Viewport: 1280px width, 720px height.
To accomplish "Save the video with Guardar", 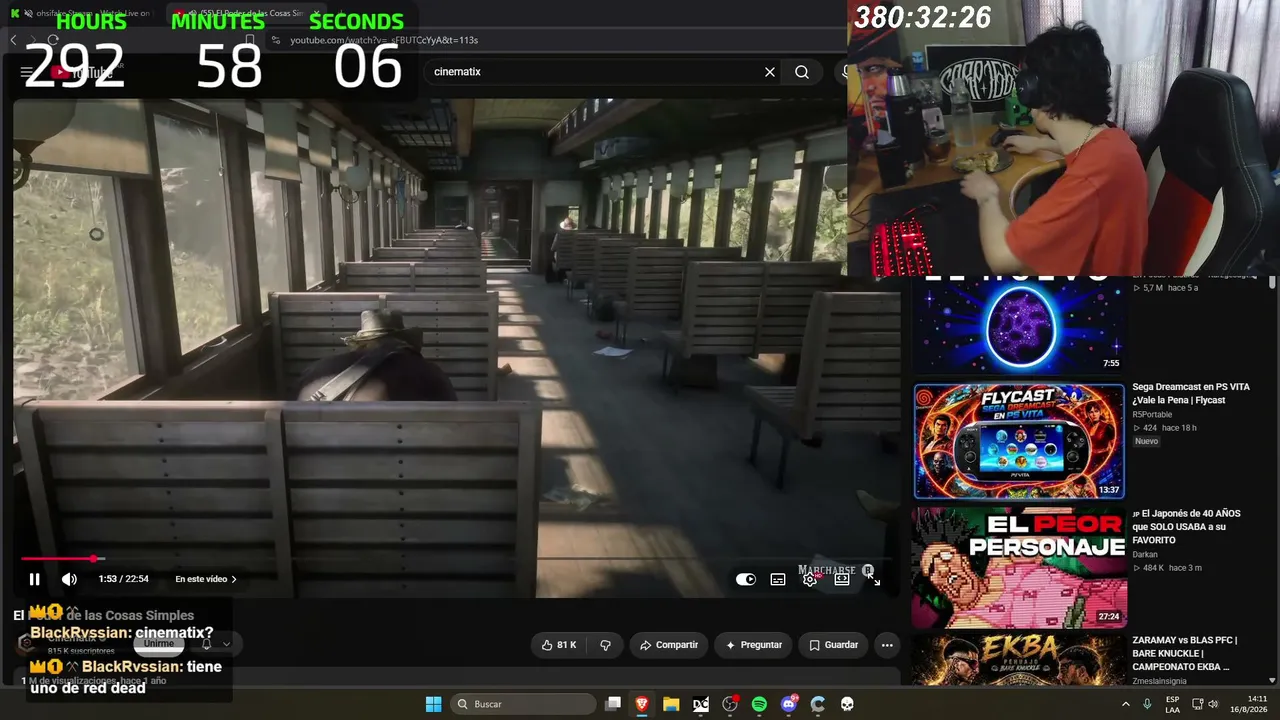I will (834, 645).
